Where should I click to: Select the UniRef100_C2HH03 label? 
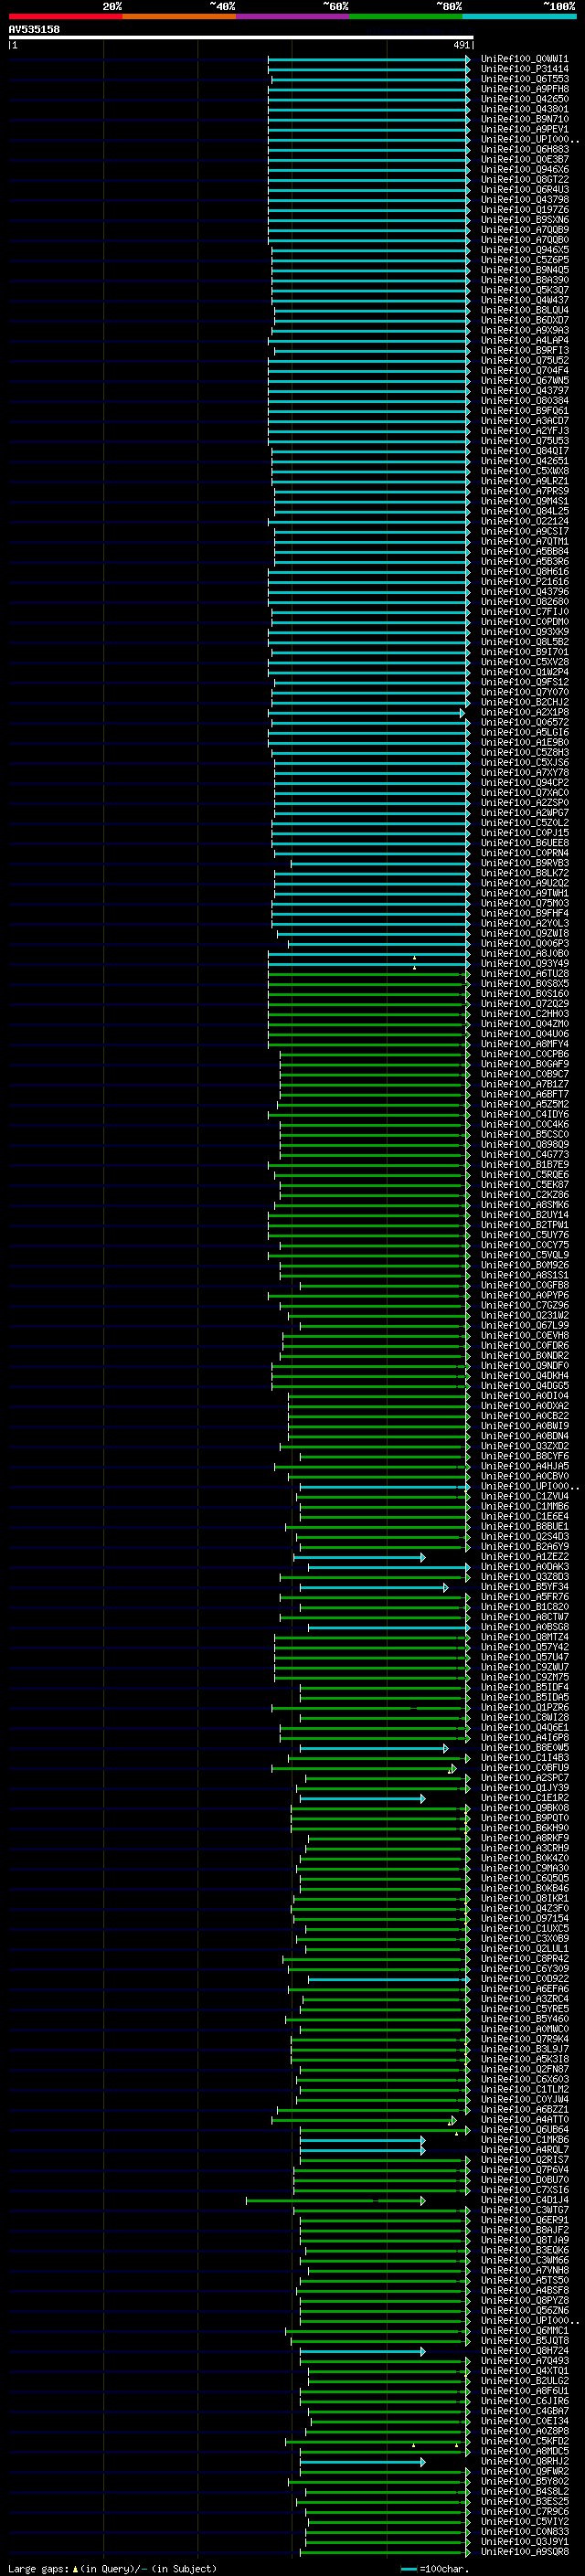click(x=524, y=1013)
